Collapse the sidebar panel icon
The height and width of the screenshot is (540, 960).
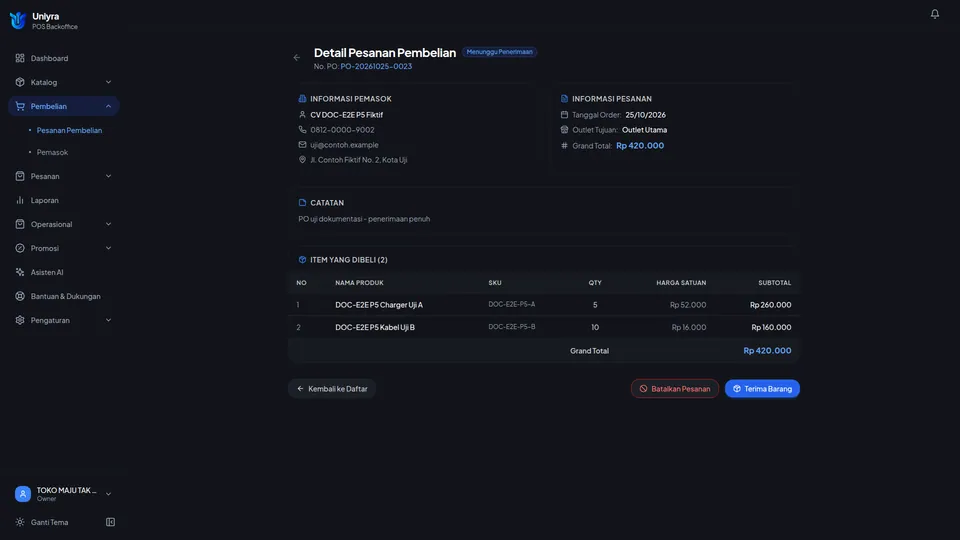(x=110, y=522)
